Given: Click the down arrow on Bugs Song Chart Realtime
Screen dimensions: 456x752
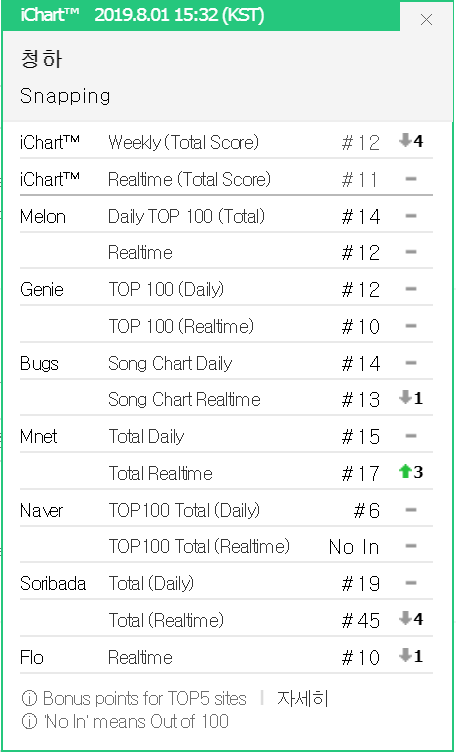Looking at the screenshot, I should pos(405,398).
